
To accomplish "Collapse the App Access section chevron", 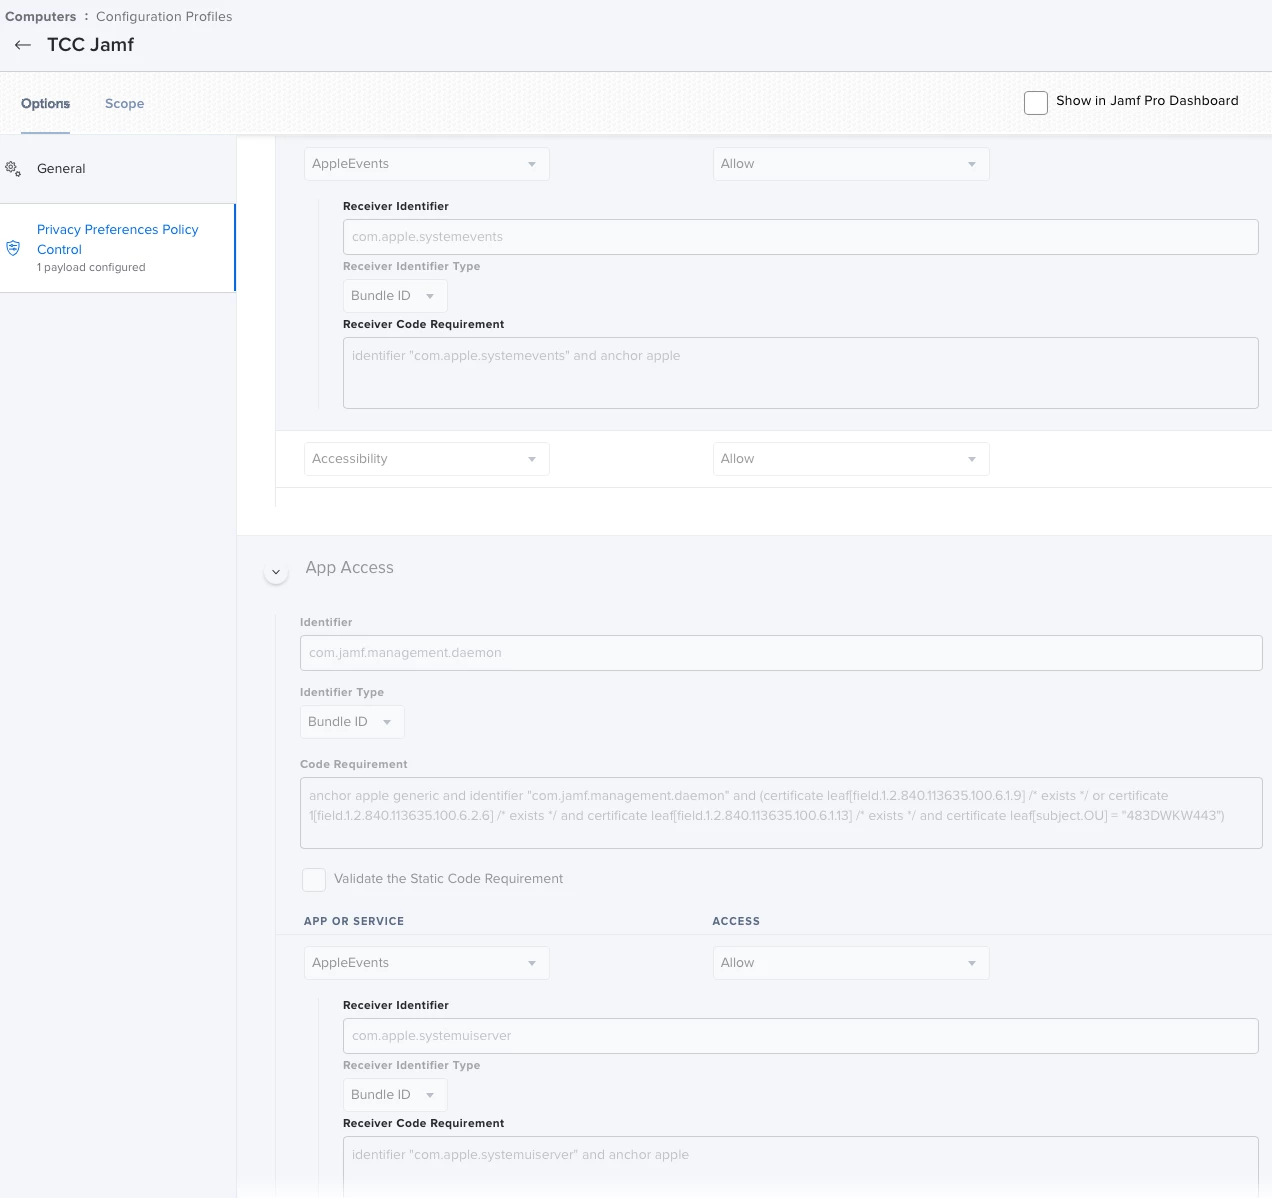I will [x=276, y=572].
